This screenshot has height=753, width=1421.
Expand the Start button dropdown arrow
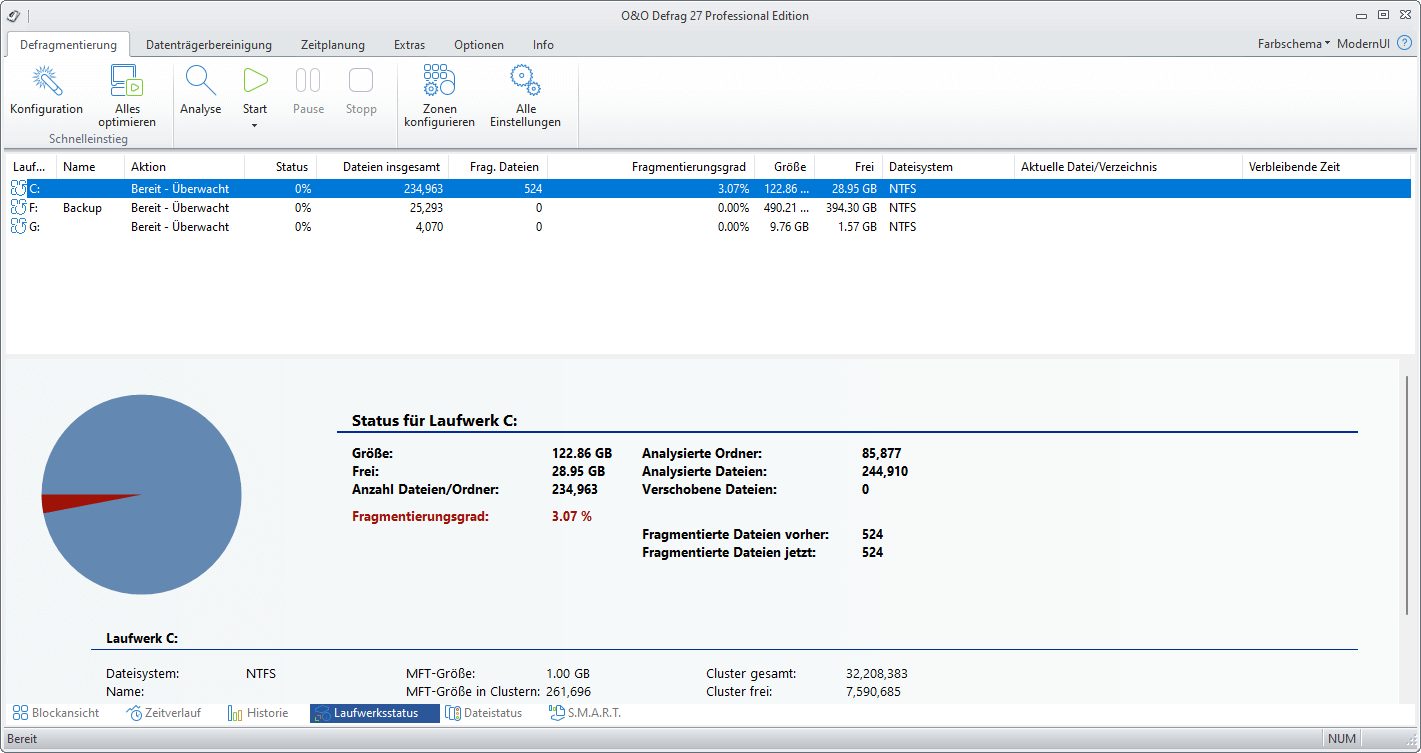[255, 125]
